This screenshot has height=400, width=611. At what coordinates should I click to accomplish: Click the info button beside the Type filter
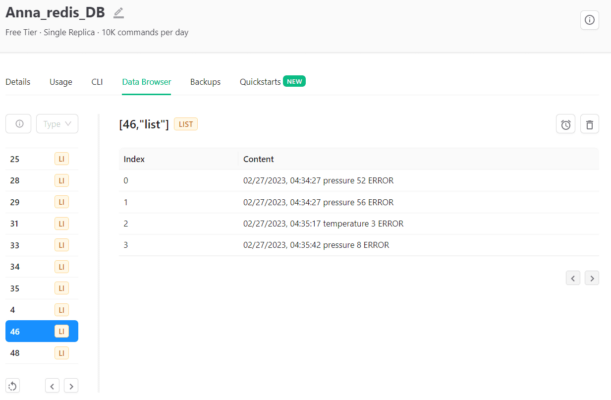(x=18, y=124)
